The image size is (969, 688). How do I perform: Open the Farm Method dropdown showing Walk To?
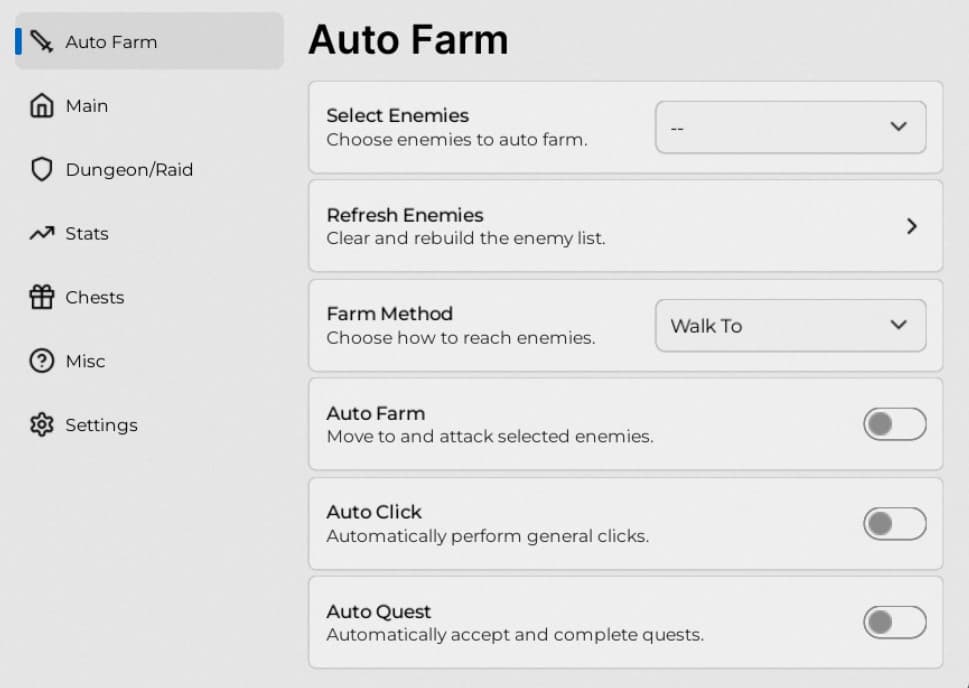tap(790, 326)
